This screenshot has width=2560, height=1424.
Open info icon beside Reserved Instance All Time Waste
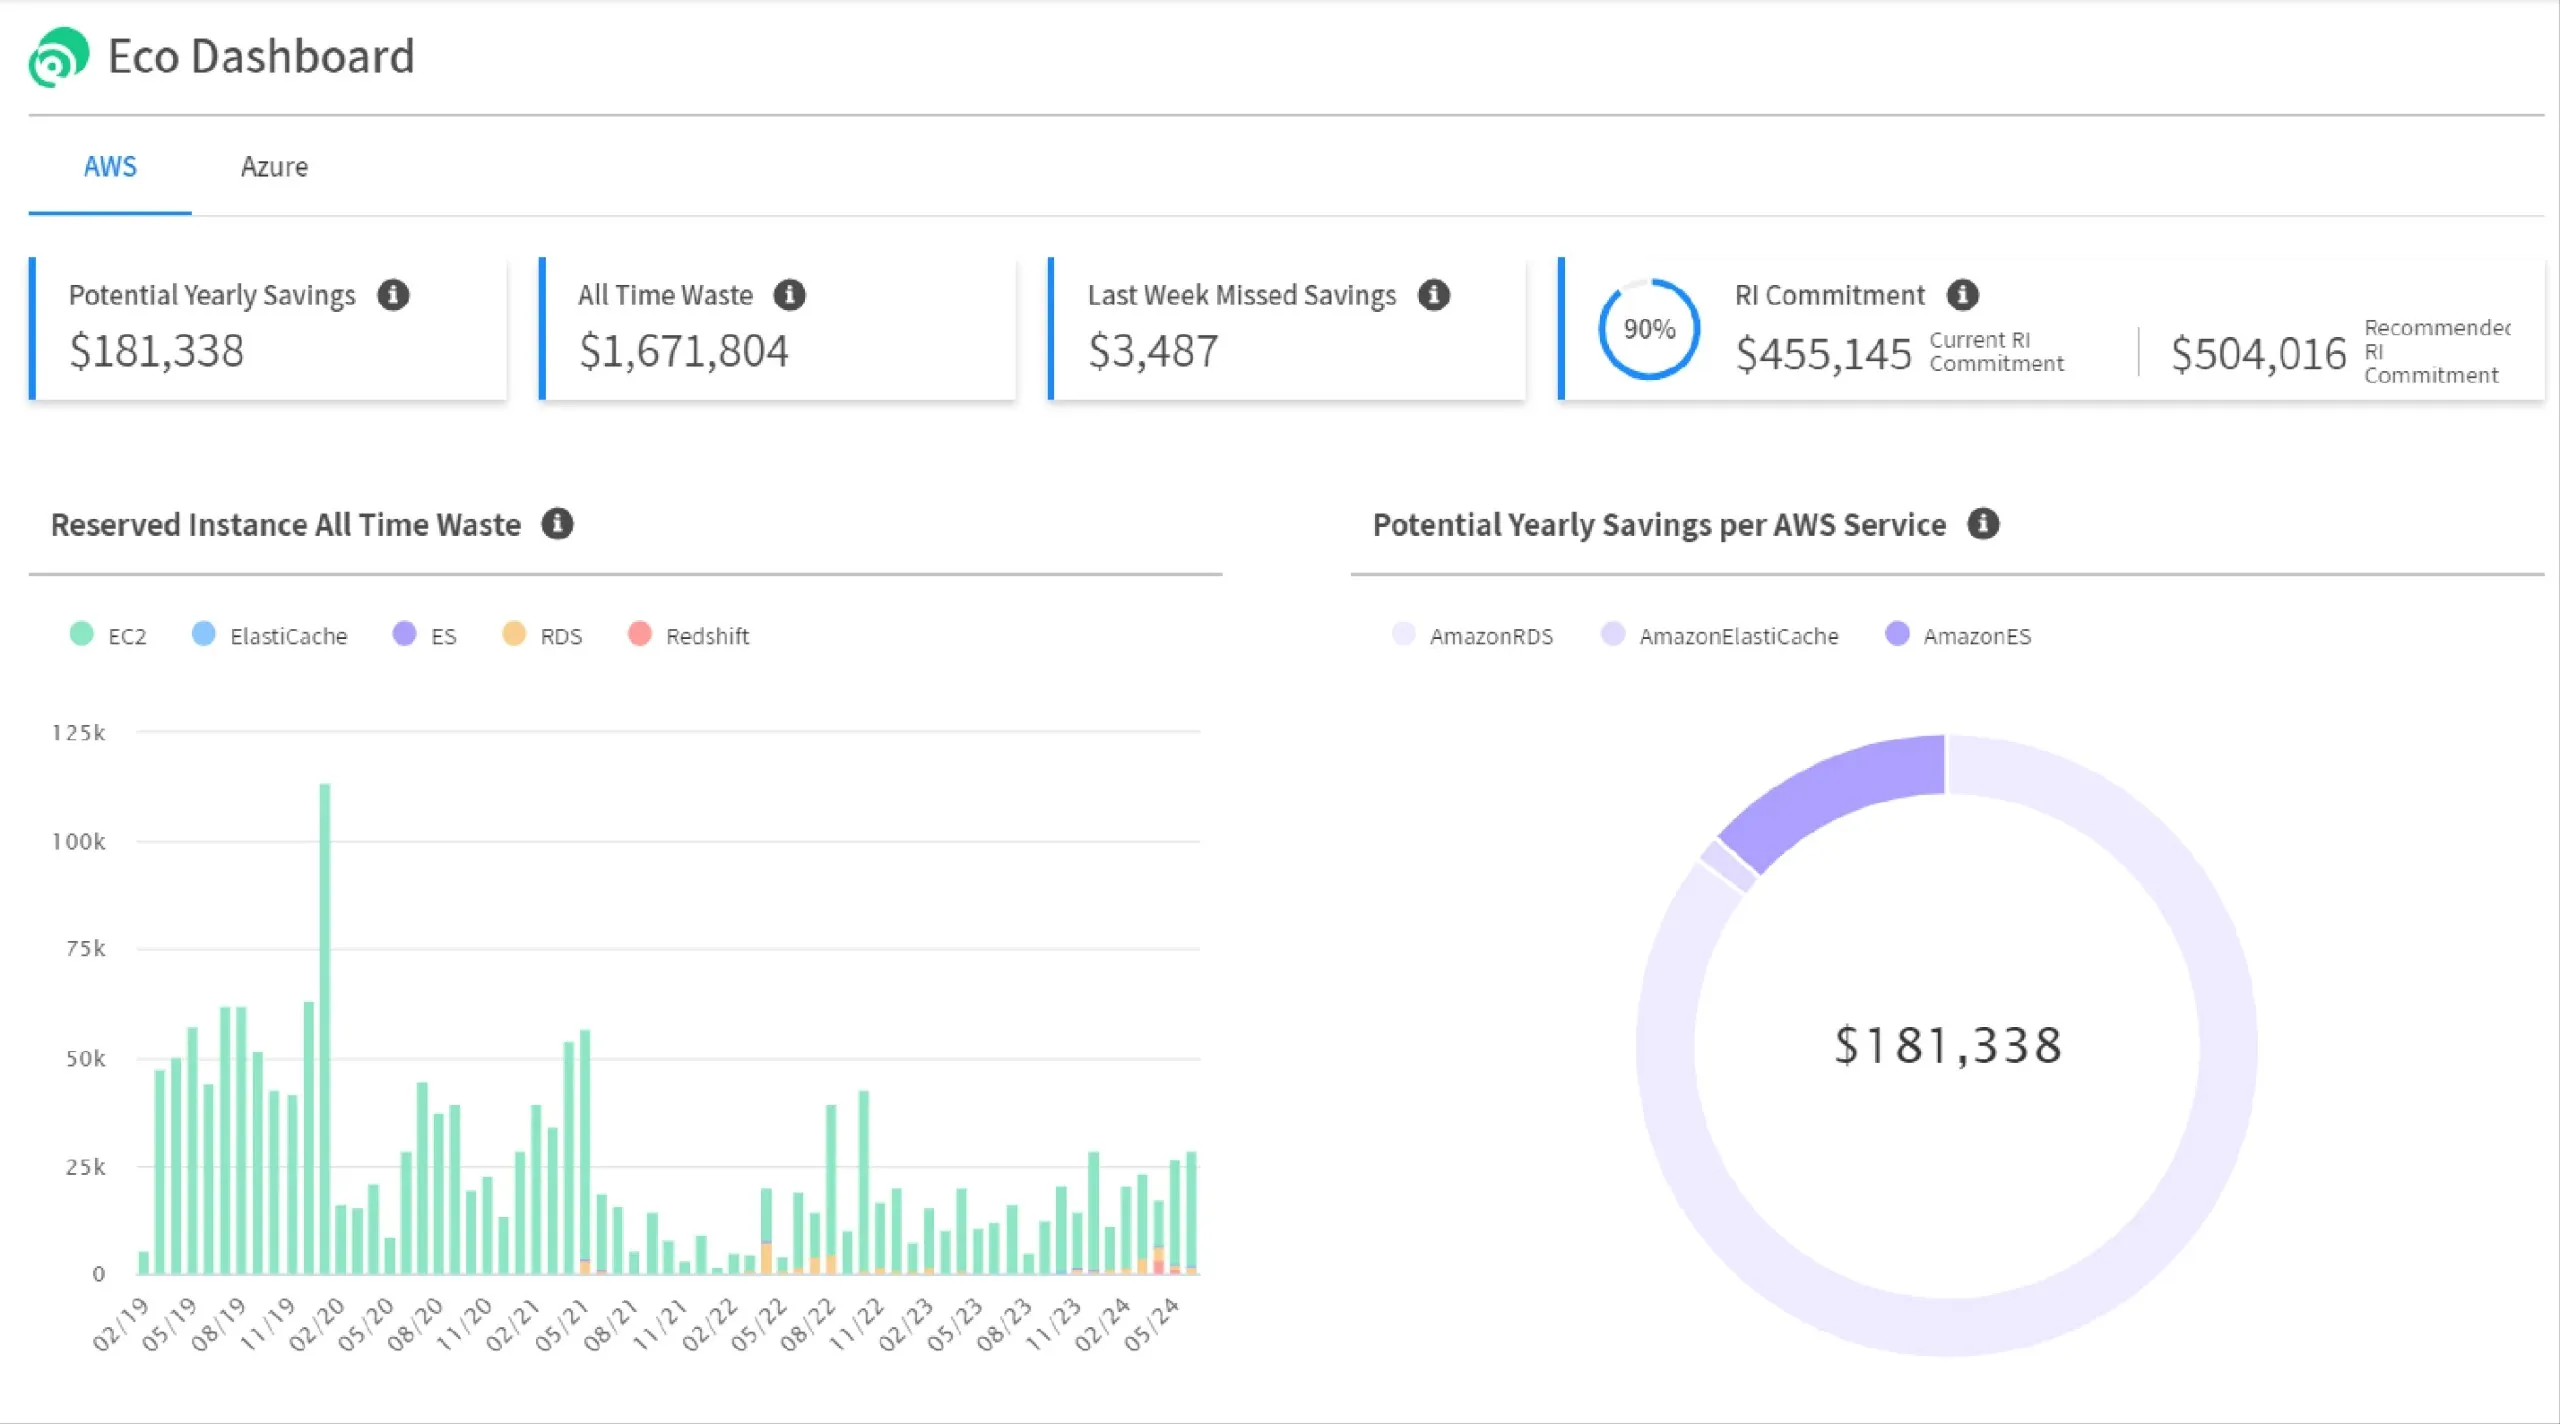tap(557, 524)
